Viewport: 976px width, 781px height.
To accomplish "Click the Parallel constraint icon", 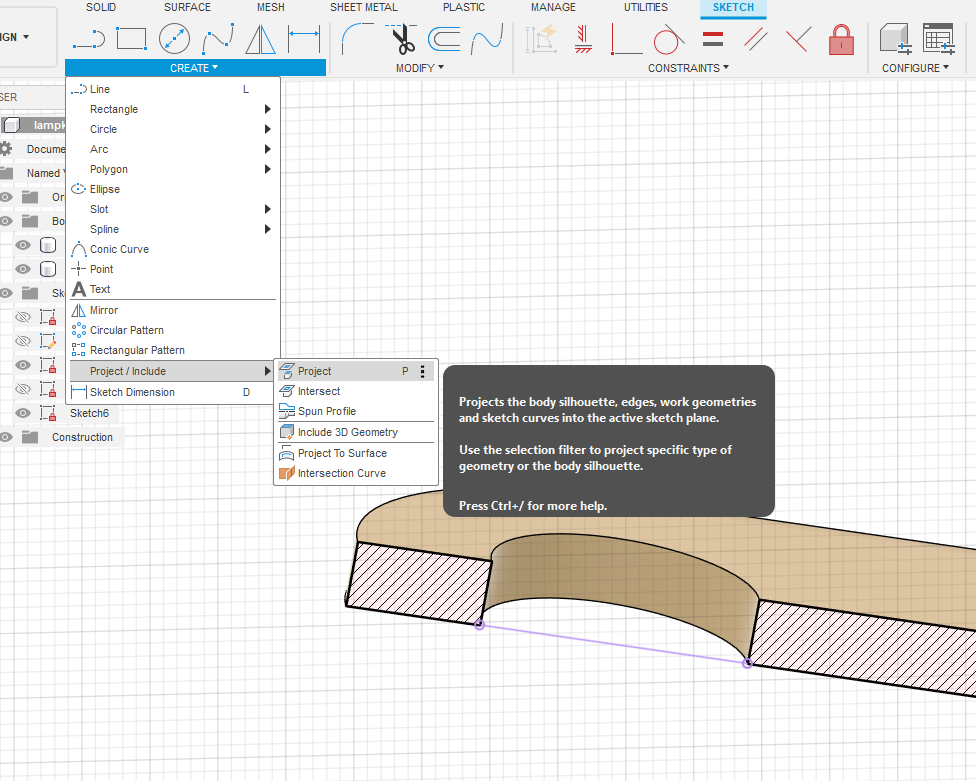I will pos(756,40).
